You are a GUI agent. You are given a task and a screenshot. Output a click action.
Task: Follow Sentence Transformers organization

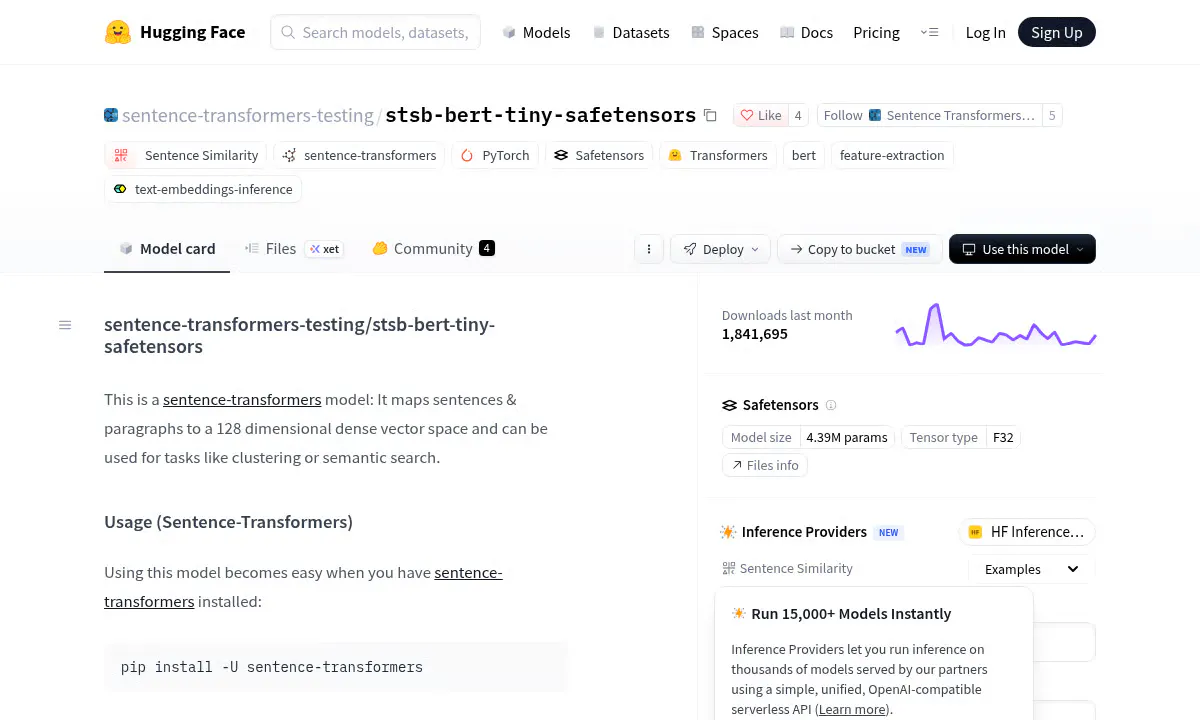click(929, 115)
